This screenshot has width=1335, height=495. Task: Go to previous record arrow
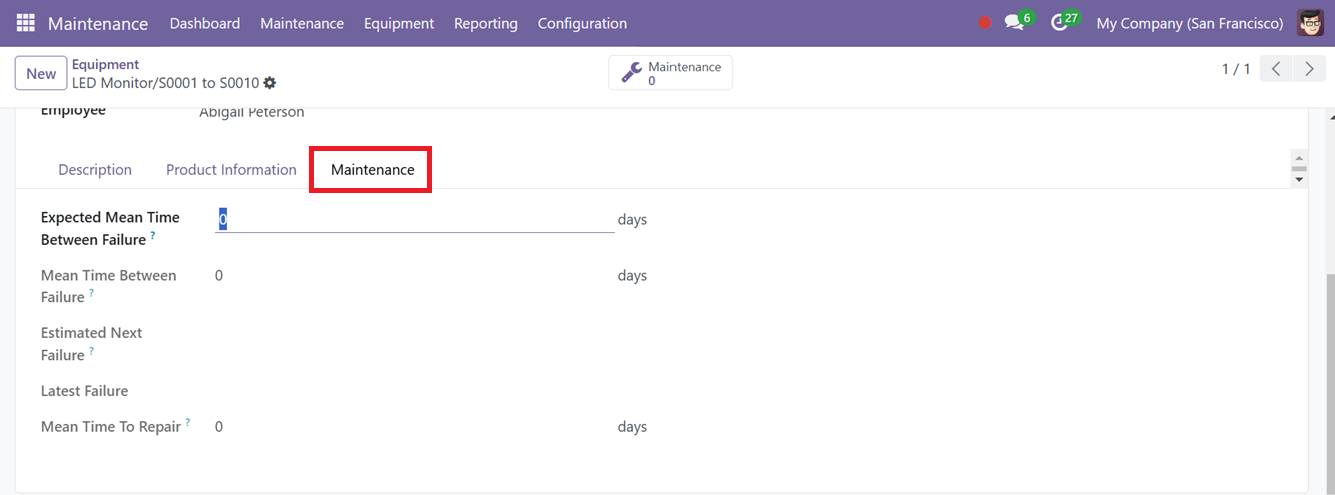1276,69
